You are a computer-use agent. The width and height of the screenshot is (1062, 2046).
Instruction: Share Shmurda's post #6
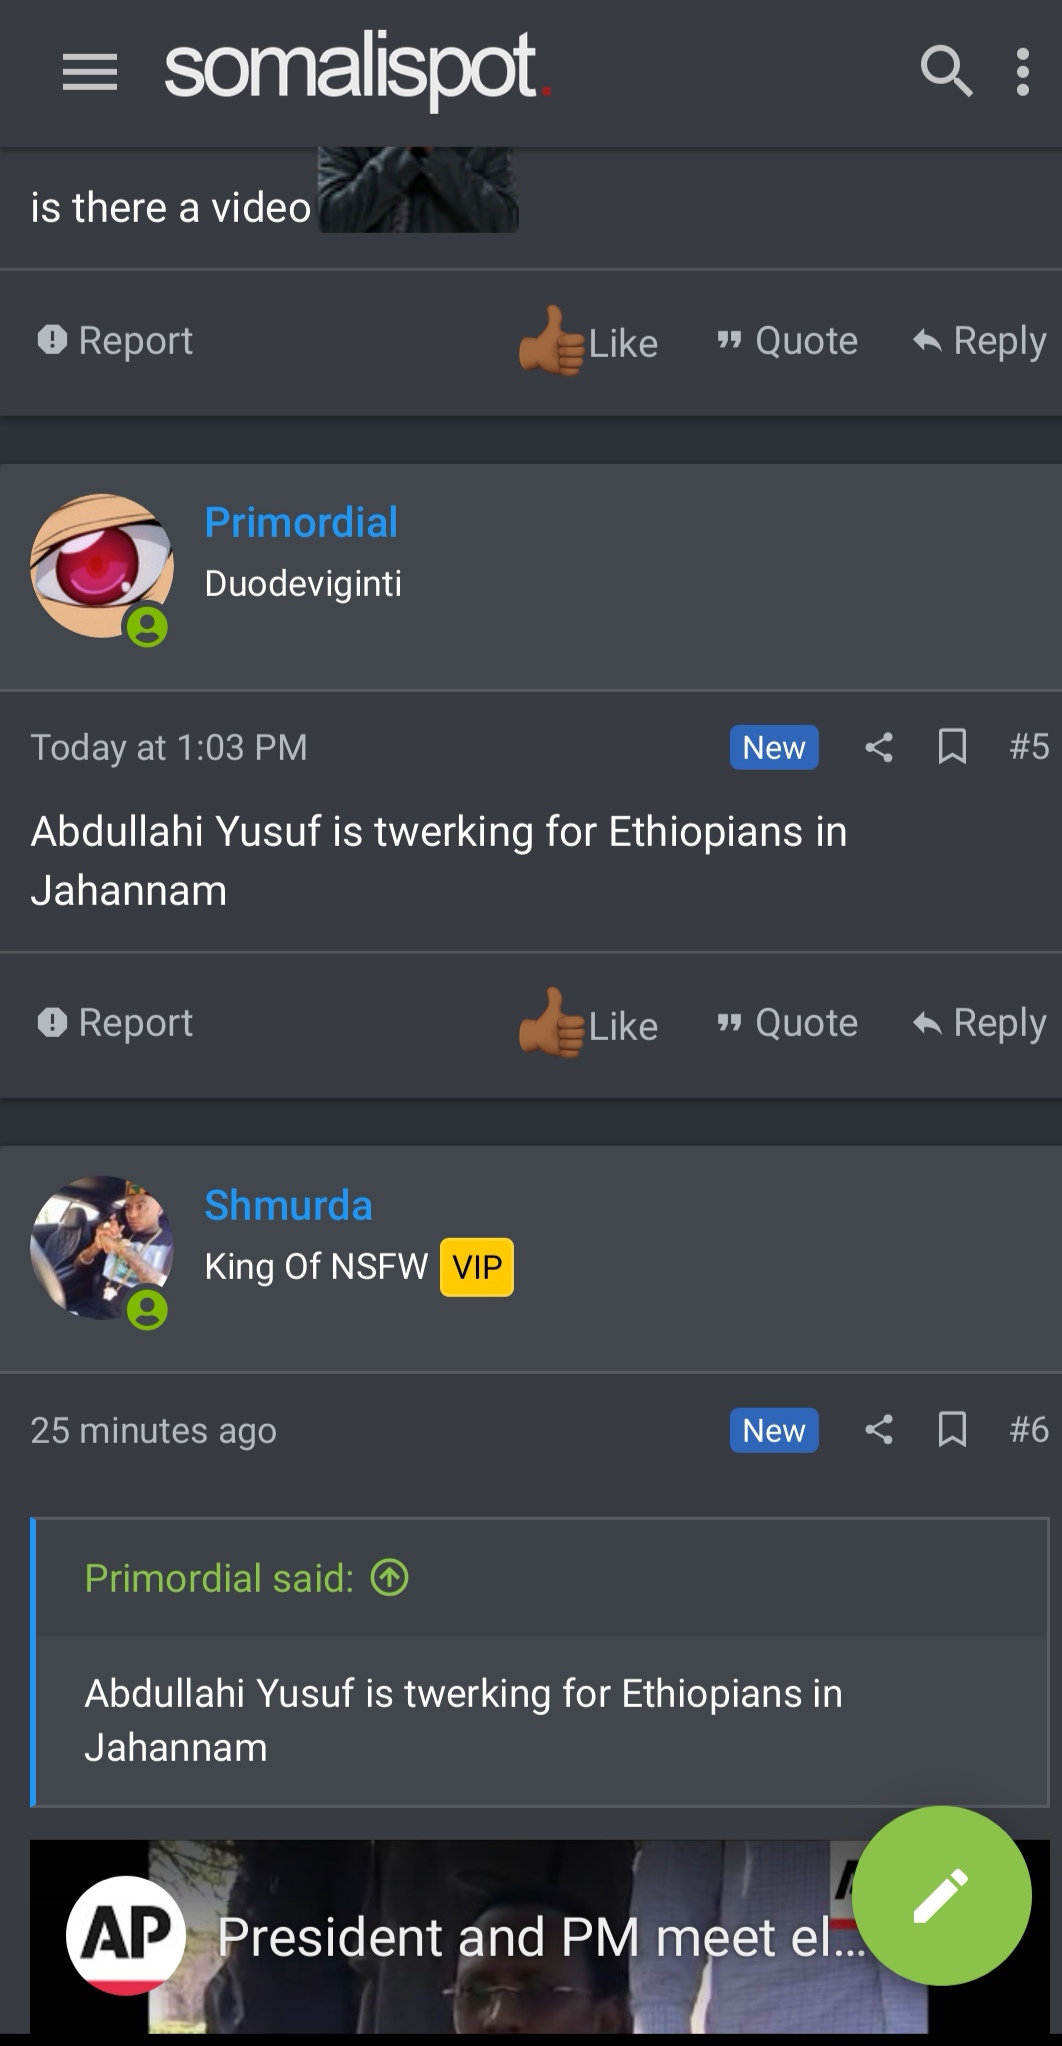[879, 1430]
